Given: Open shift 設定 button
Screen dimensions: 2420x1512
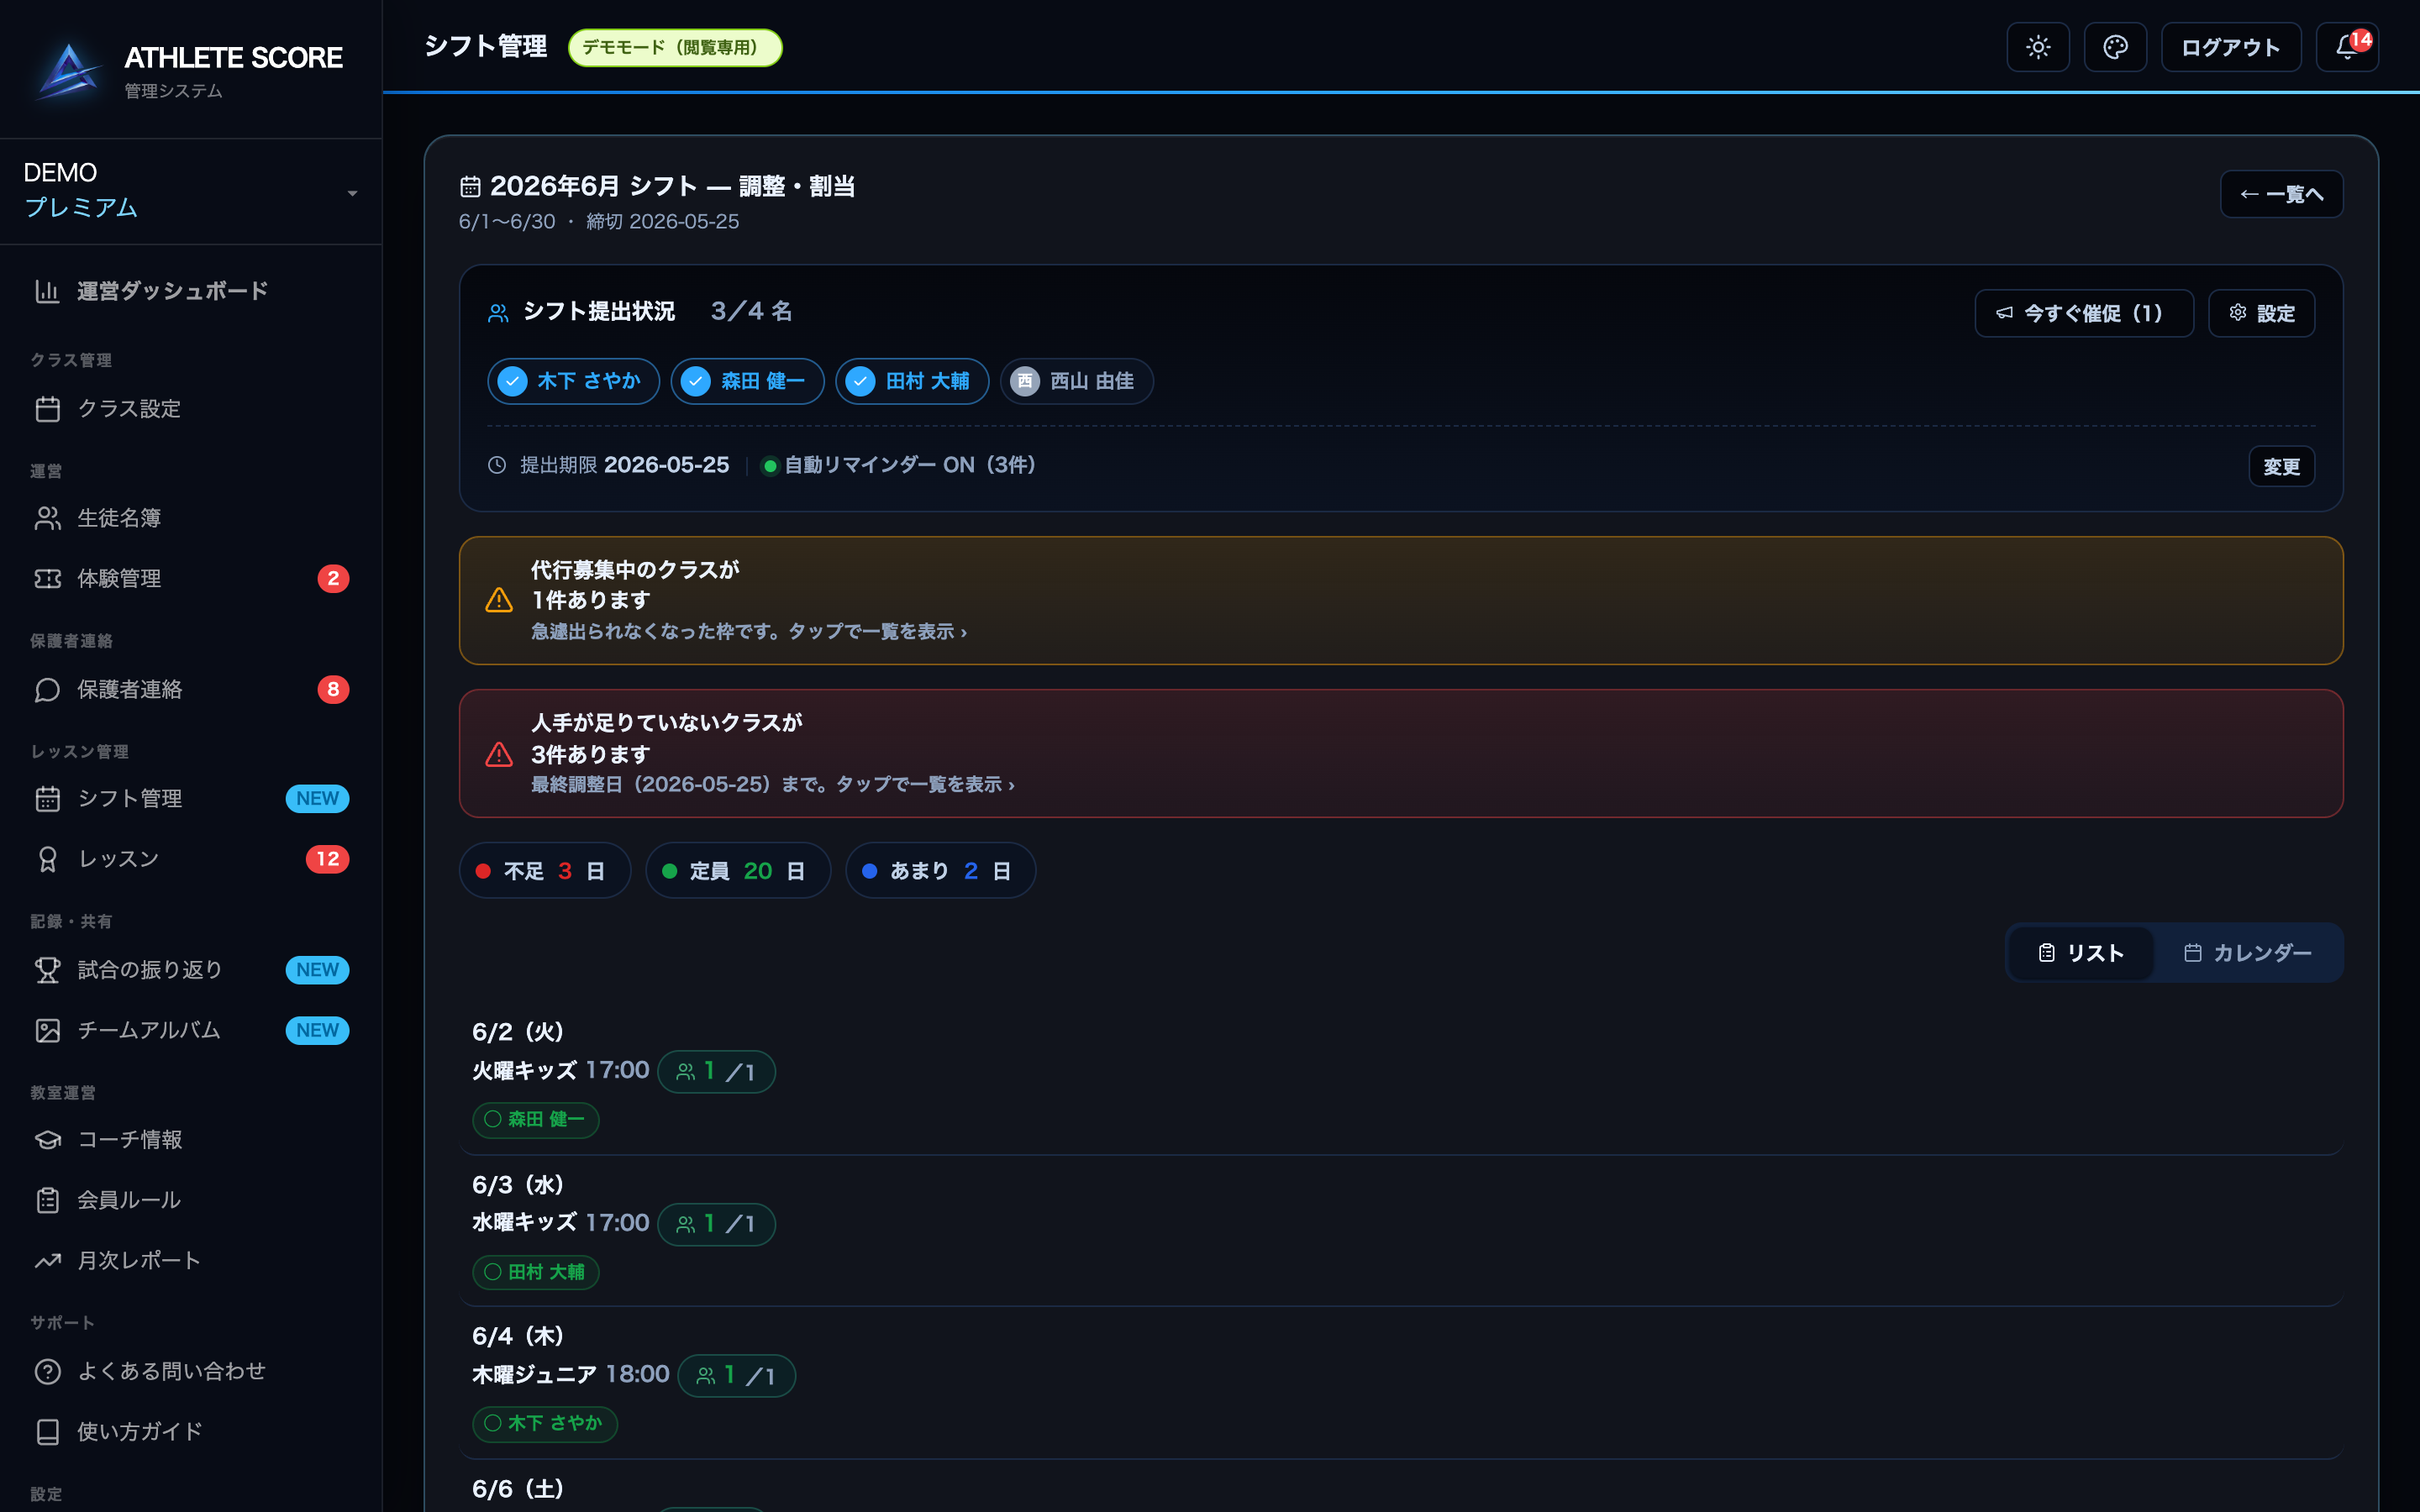Looking at the screenshot, I should [2262, 313].
